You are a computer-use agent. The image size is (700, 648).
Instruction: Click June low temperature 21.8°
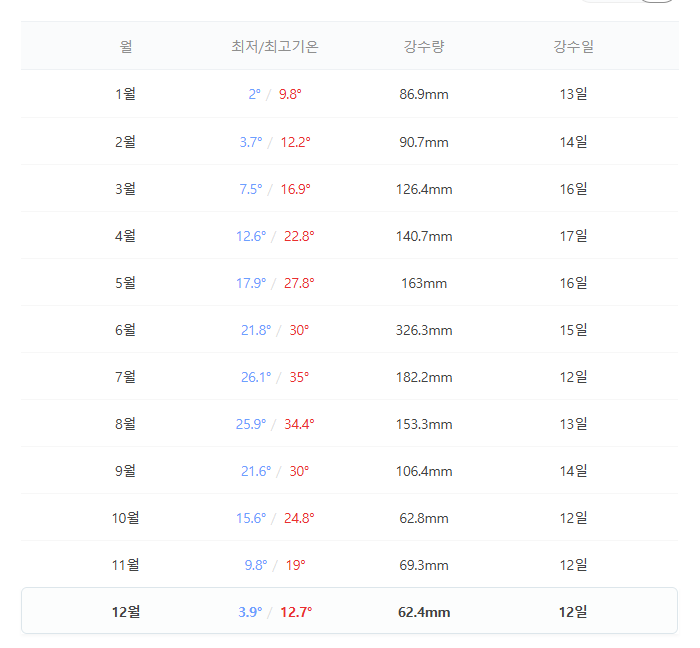pyautogui.click(x=256, y=330)
